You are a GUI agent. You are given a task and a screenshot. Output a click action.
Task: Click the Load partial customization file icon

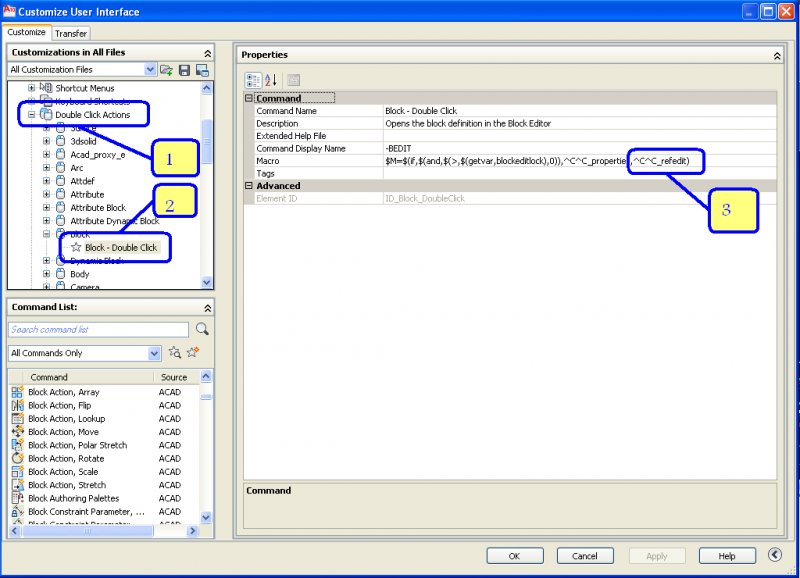tap(166, 70)
